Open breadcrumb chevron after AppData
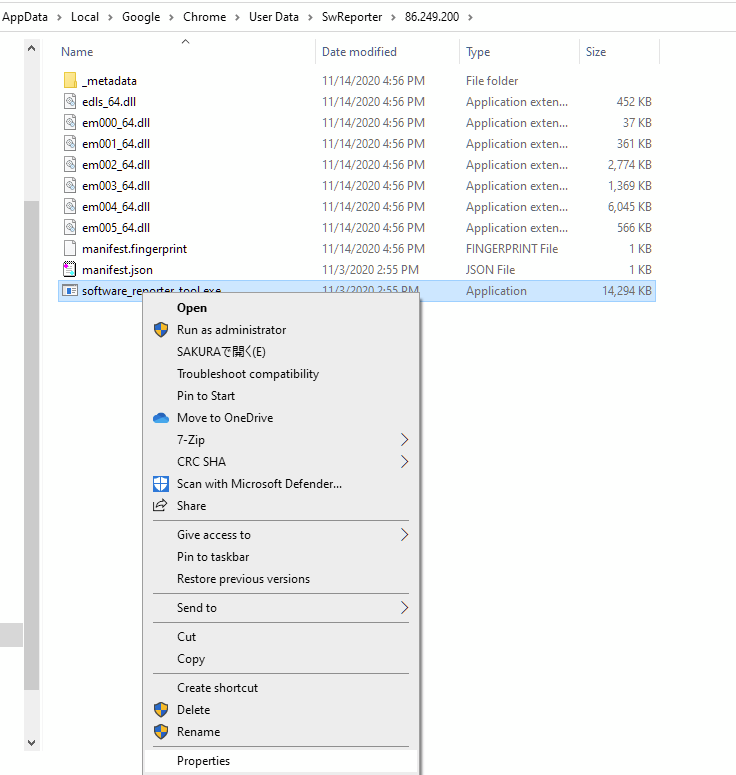Viewport: 736px width, 775px height. 59,17
